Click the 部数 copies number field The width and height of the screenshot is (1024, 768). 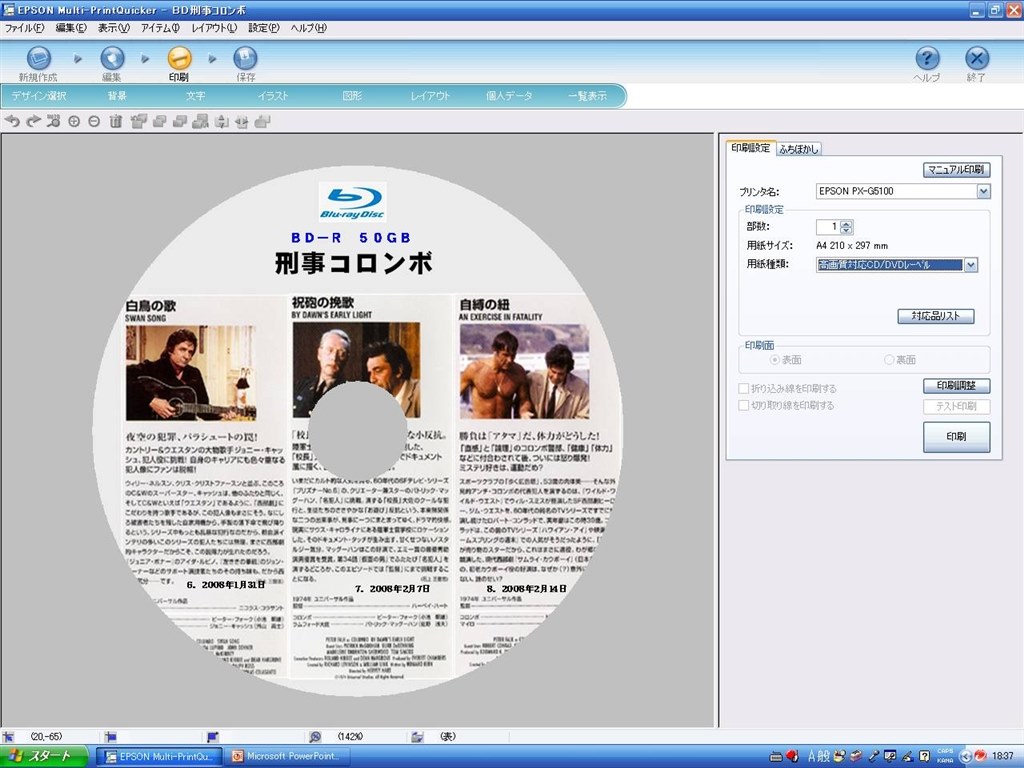(x=827, y=227)
